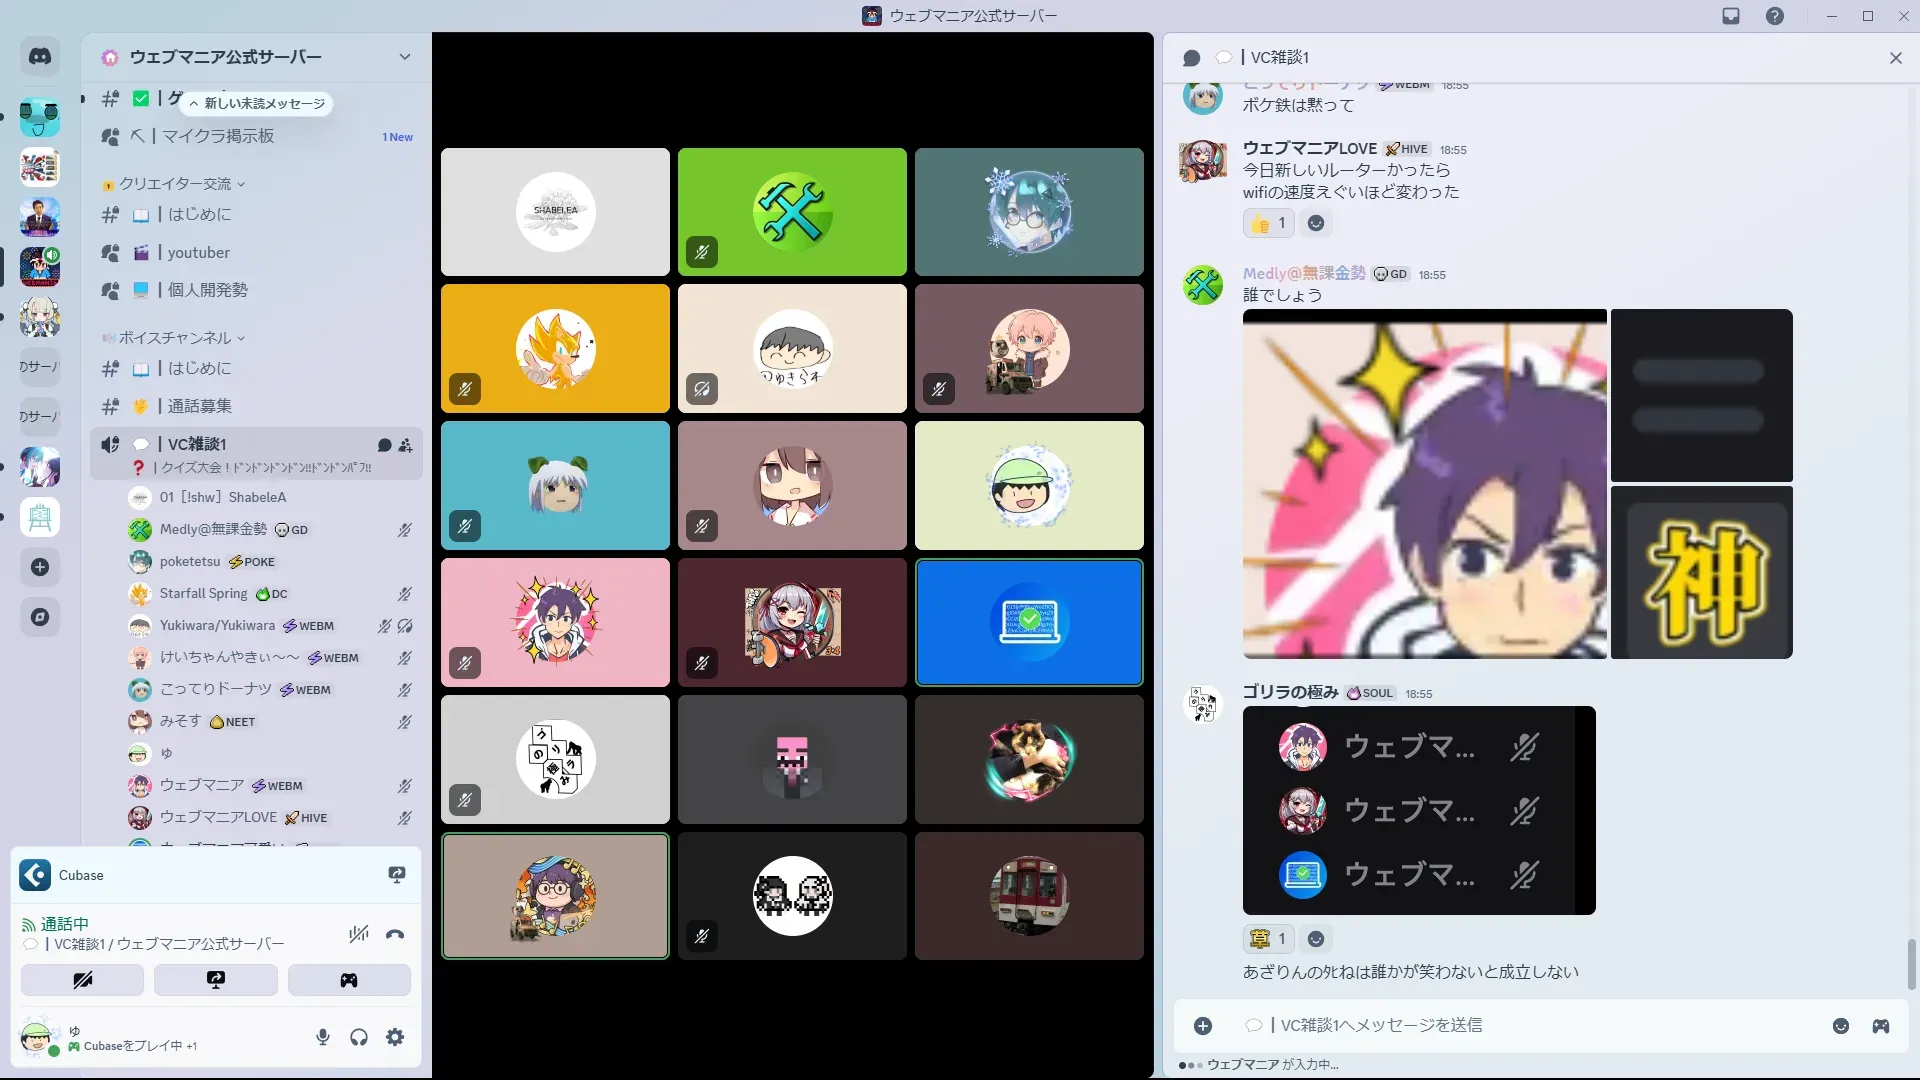Click the thumbs up reaction on the ウェブマニアLOVE message
This screenshot has width=1920, height=1080.
(1268, 223)
